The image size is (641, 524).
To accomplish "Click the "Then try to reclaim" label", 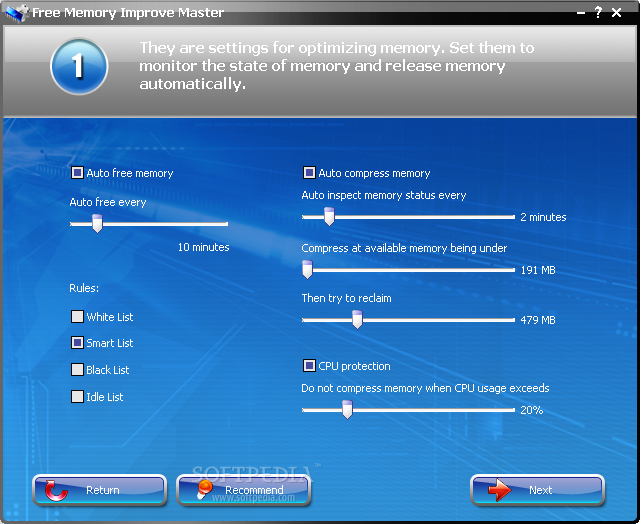I will coord(346,298).
